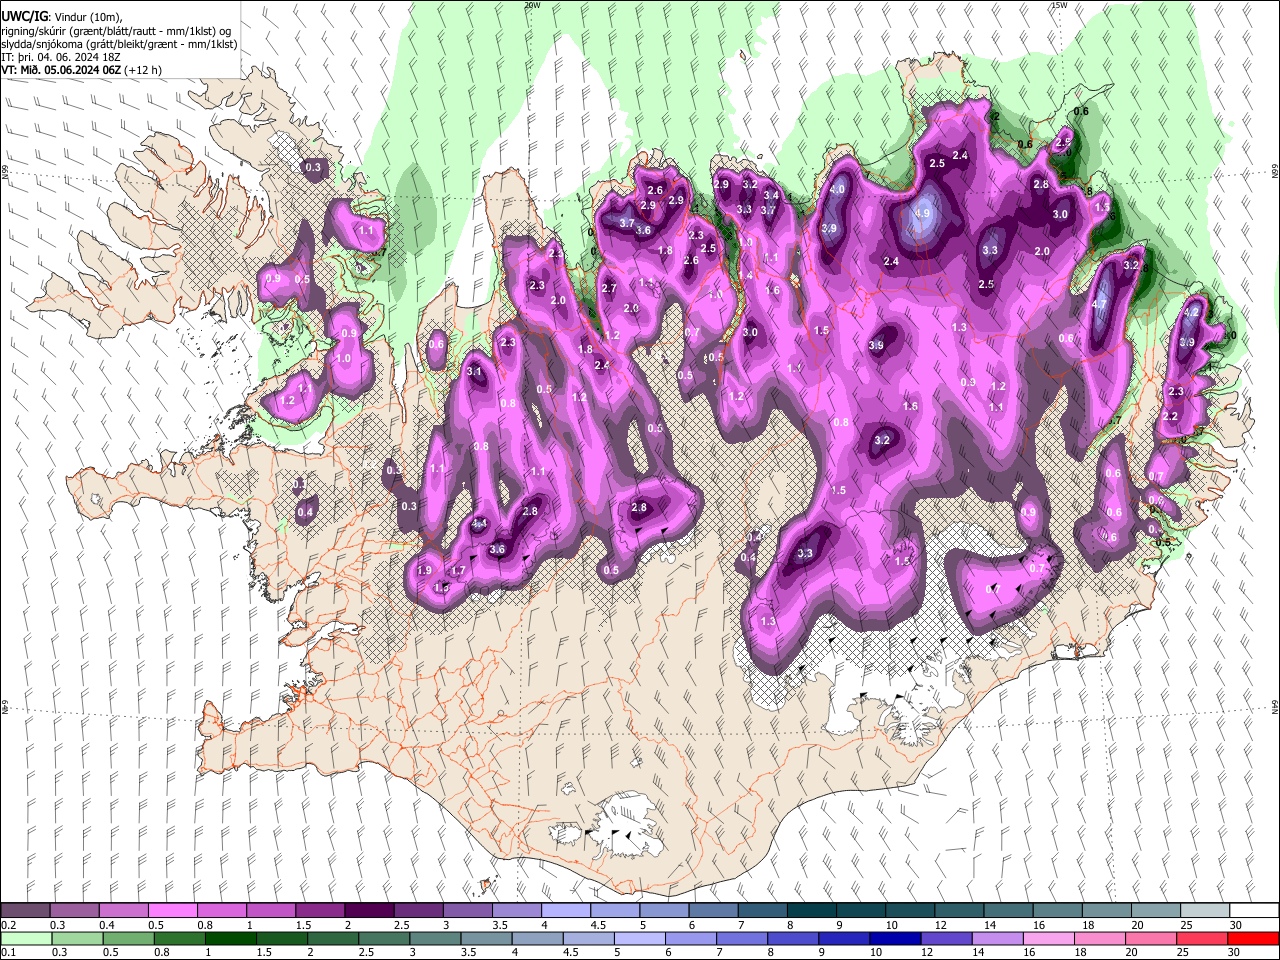Image resolution: width=1280 pixels, height=960 pixels.
Task: Pick the bright red 30 swatch in lower legend
Action: [1253, 938]
